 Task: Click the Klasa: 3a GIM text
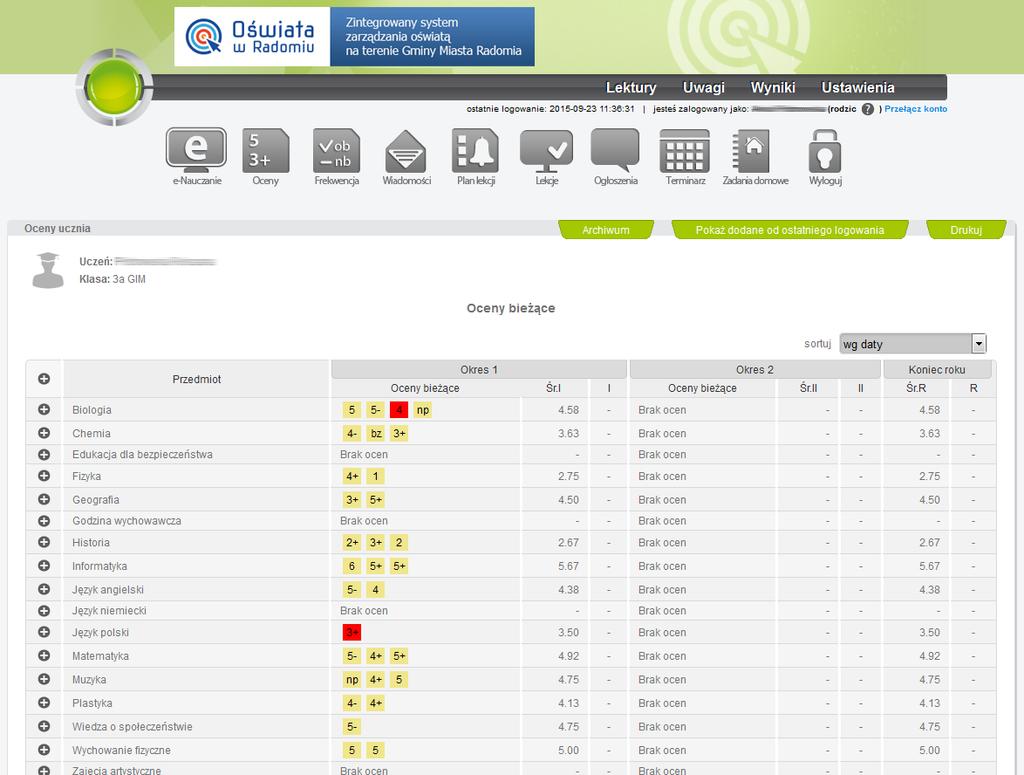tap(112, 279)
